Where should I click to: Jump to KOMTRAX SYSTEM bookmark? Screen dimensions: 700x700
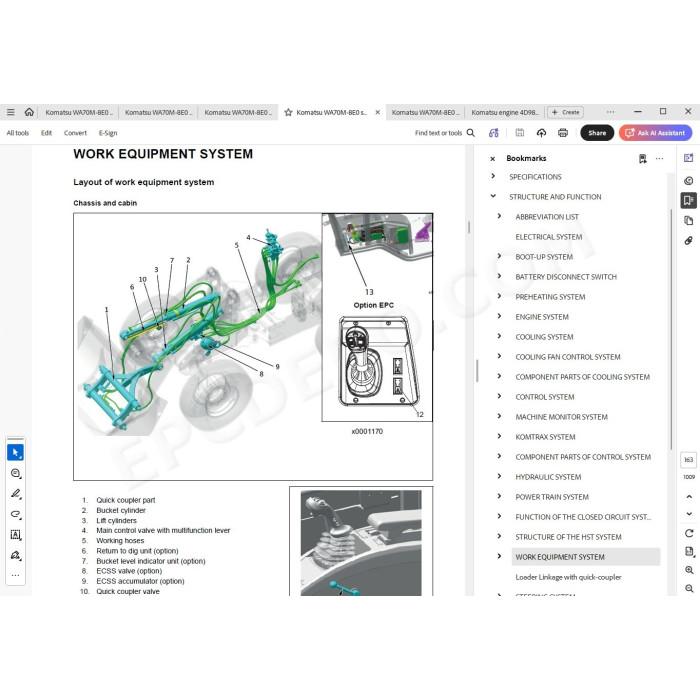click(545, 437)
